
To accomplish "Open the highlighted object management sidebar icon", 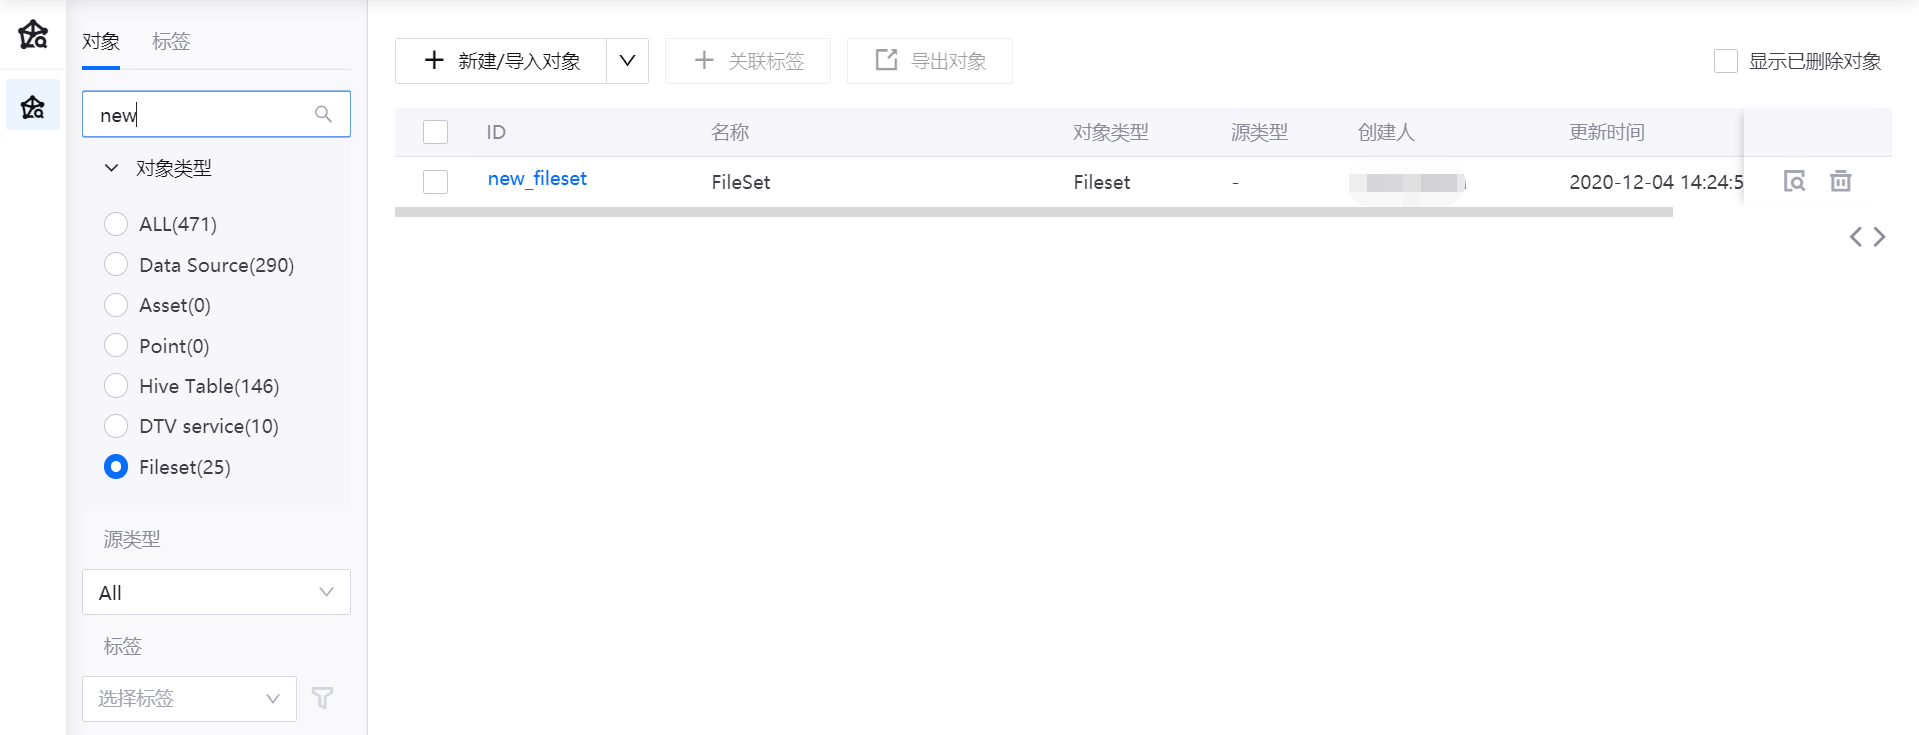I will tap(33, 105).
